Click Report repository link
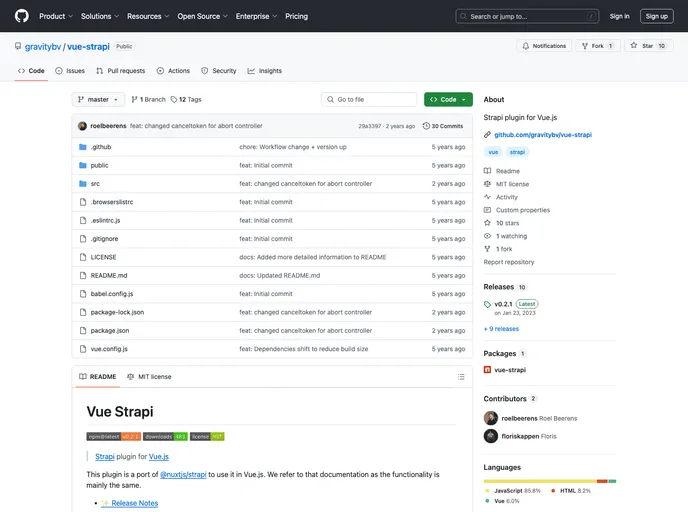Image resolution: width=688 pixels, height=512 pixels. (x=509, y=262)
